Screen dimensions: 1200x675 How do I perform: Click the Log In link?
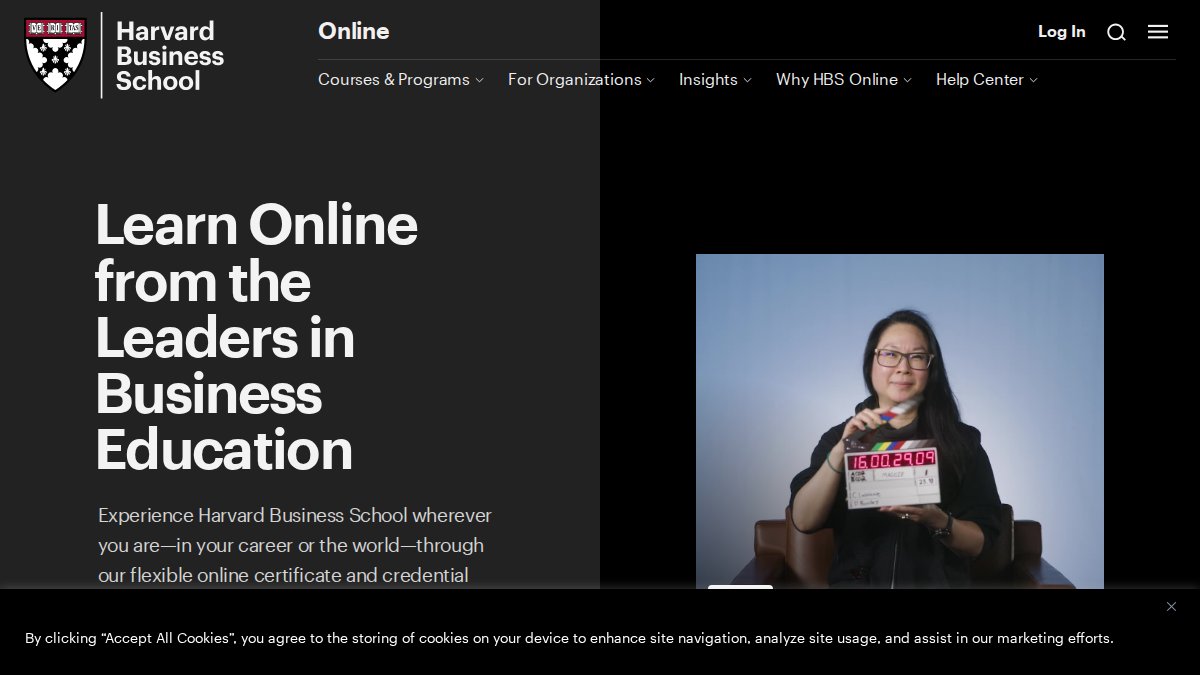(1061, 31)
